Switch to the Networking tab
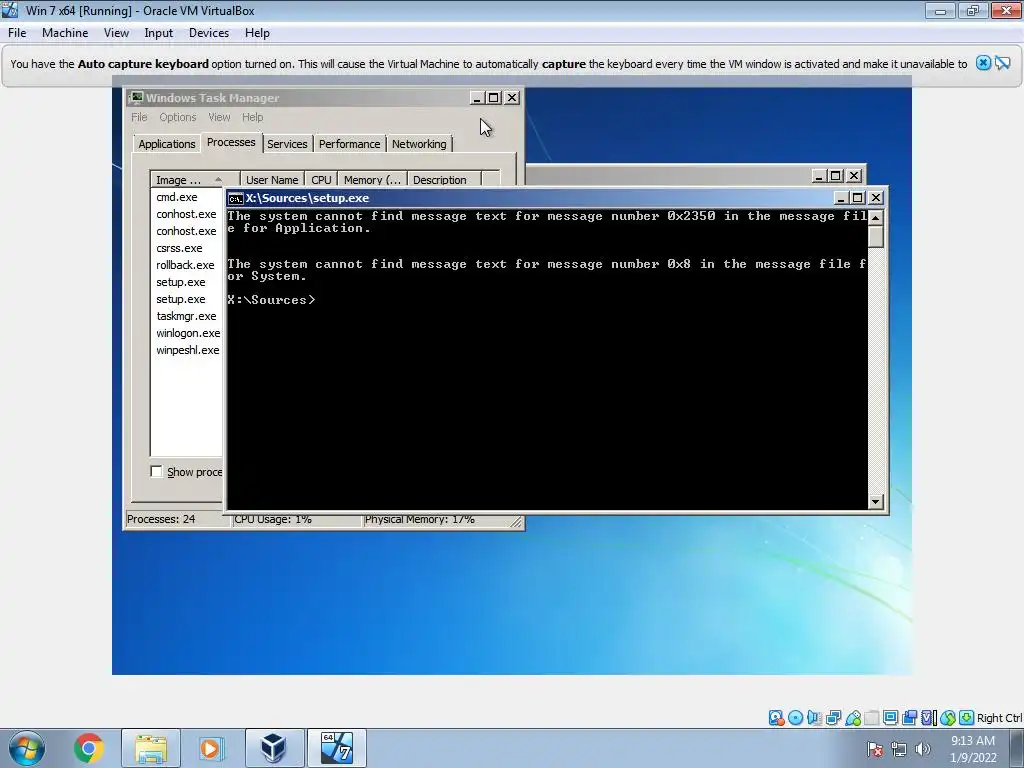The height and width of the screenshot is (768, 1024). click(x=419, y=144)
